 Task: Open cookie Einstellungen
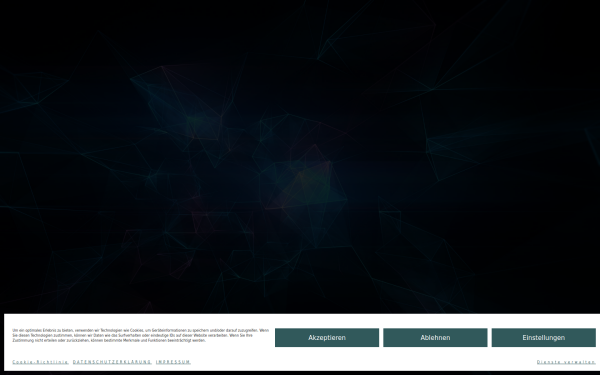(543, 338)
